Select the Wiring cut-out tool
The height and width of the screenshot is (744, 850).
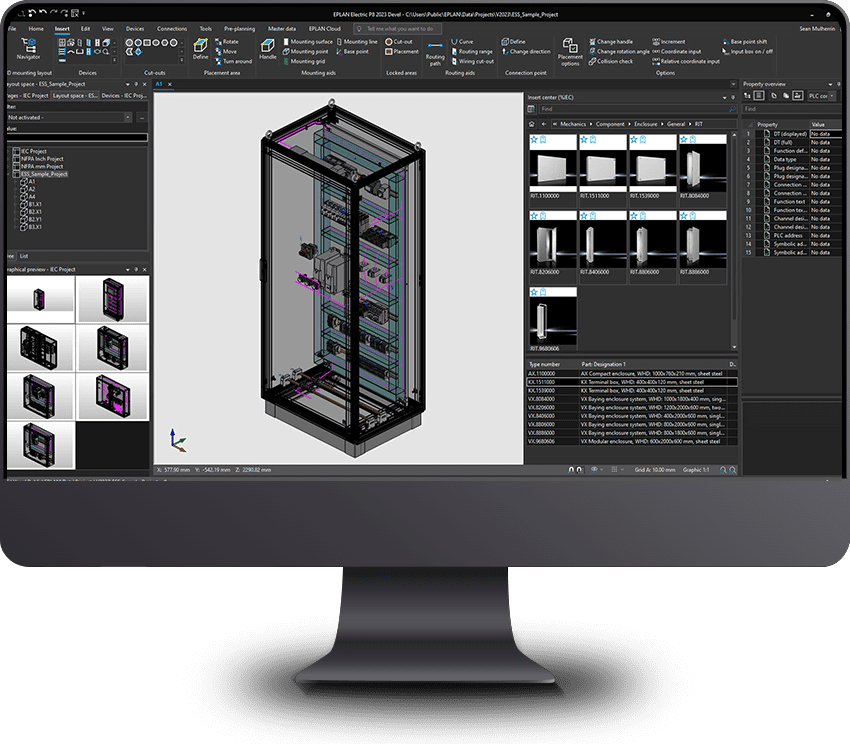[x=472, y=61]
